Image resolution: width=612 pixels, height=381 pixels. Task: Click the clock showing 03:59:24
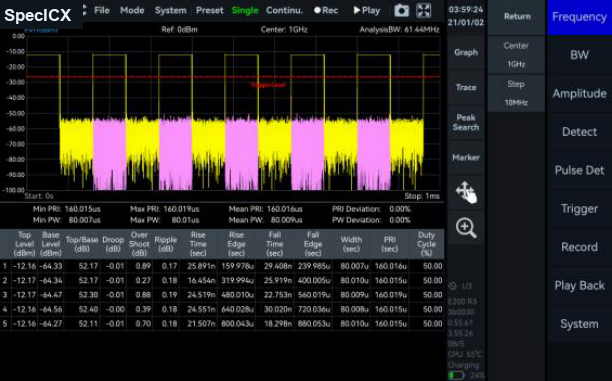coord(466,9)
